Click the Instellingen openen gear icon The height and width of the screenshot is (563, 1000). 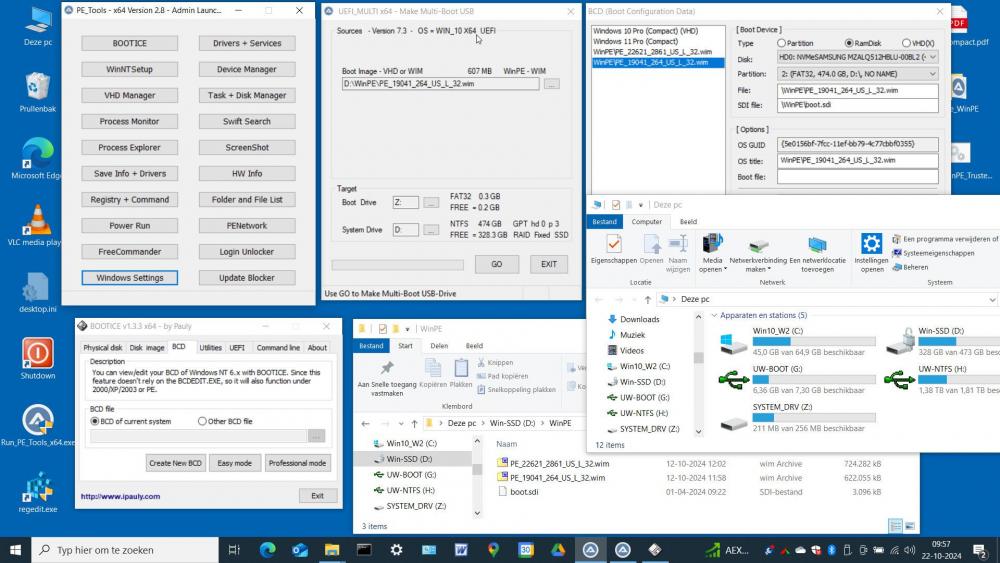pyautogui.click(x=872, y=245)
